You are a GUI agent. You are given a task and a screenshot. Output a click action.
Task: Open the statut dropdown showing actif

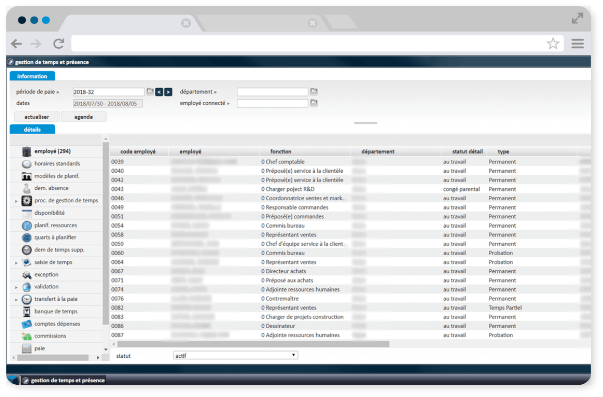(x=235, y=355)
